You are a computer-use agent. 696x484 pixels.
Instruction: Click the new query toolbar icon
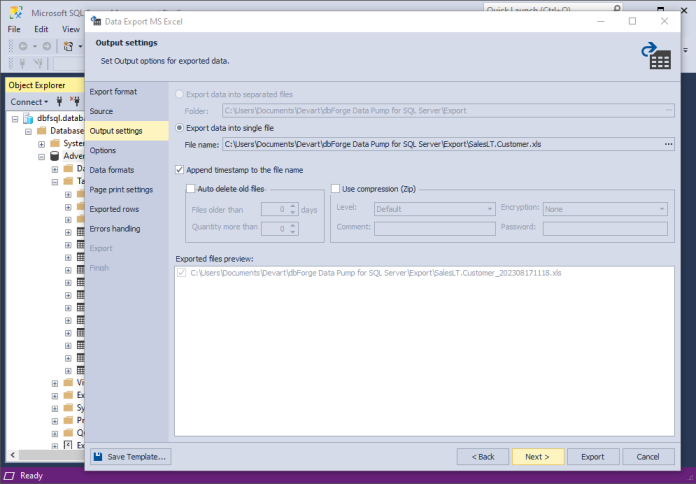[68, 46]
